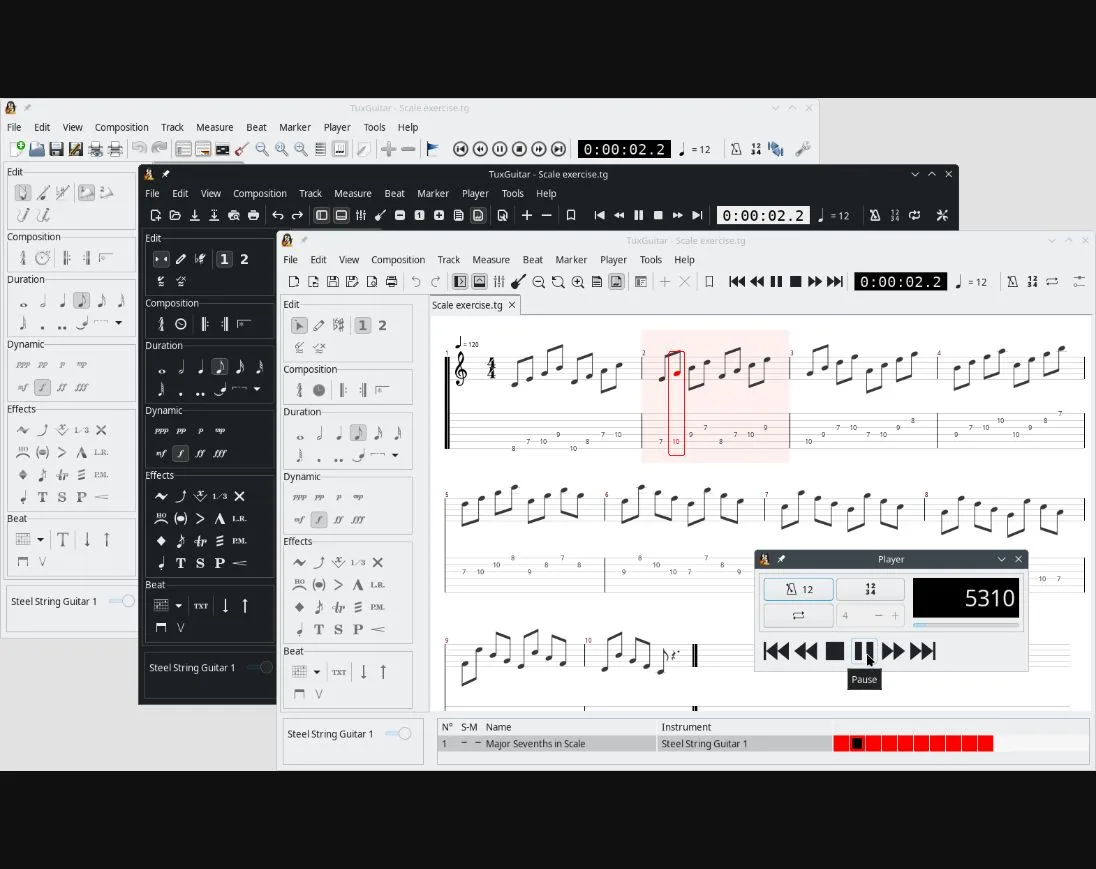Toggle the count-down icon in the front toolbar
This screenshot has width=1096, height=869.
click(1032, 282)
